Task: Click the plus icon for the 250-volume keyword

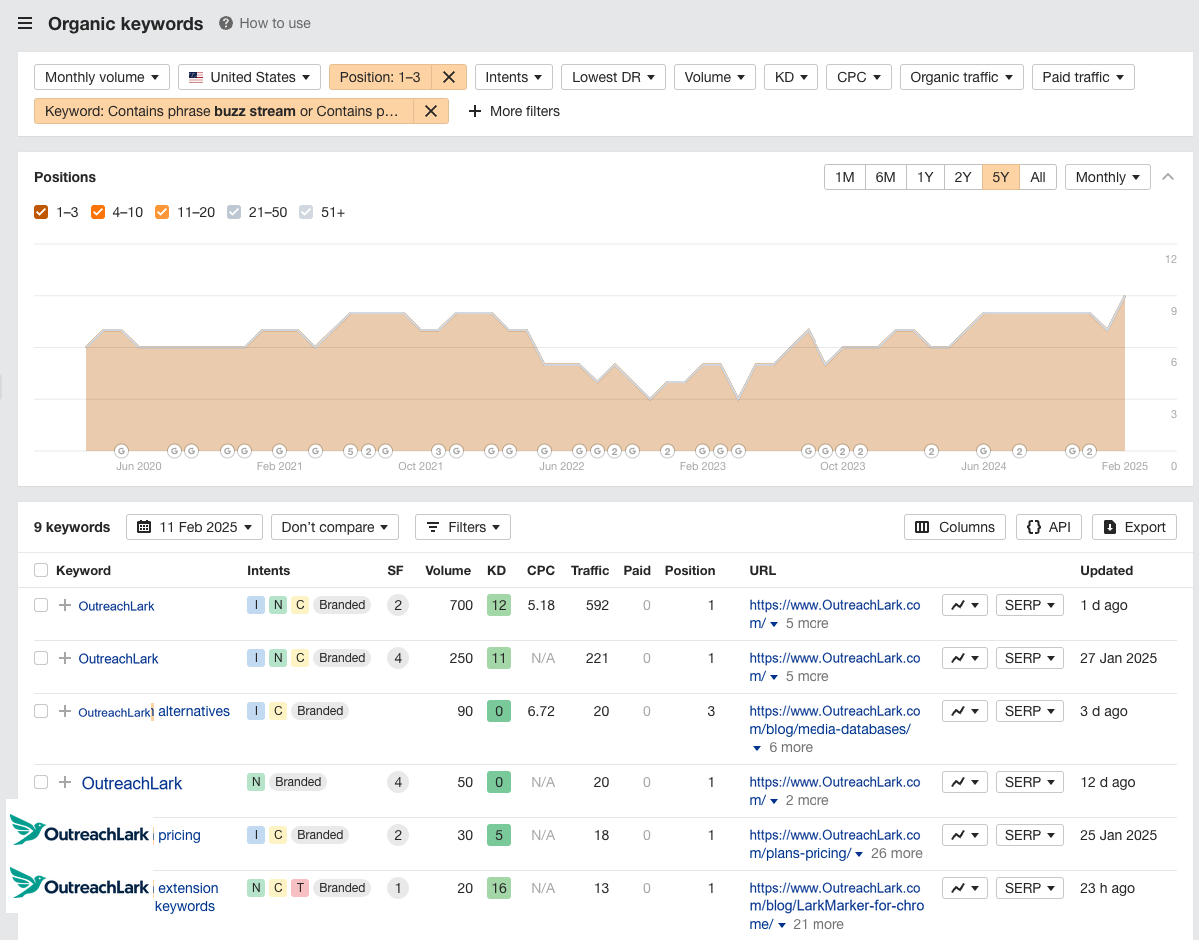Action: [65, 658]
